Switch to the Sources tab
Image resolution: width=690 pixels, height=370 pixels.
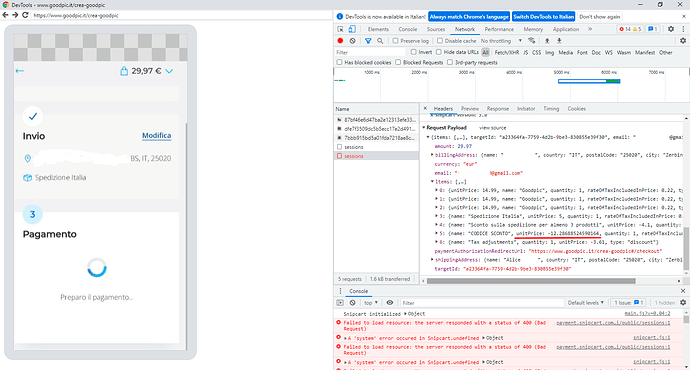pos(436,29)
